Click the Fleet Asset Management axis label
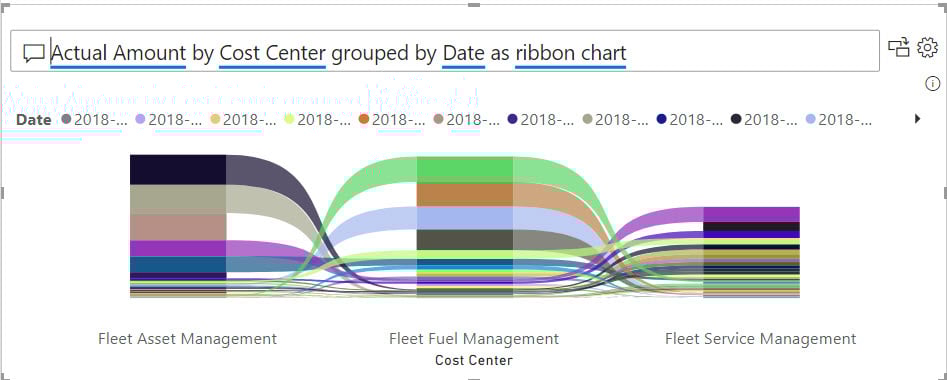The image size is (947, 380). coord(187,338)
